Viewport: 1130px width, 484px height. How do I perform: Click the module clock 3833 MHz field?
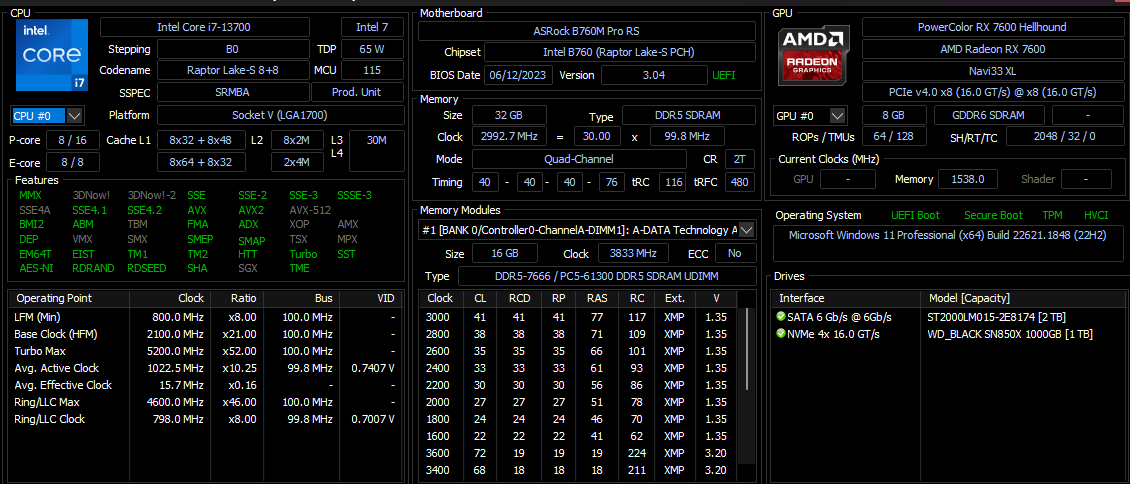click(x=633, y=254)
